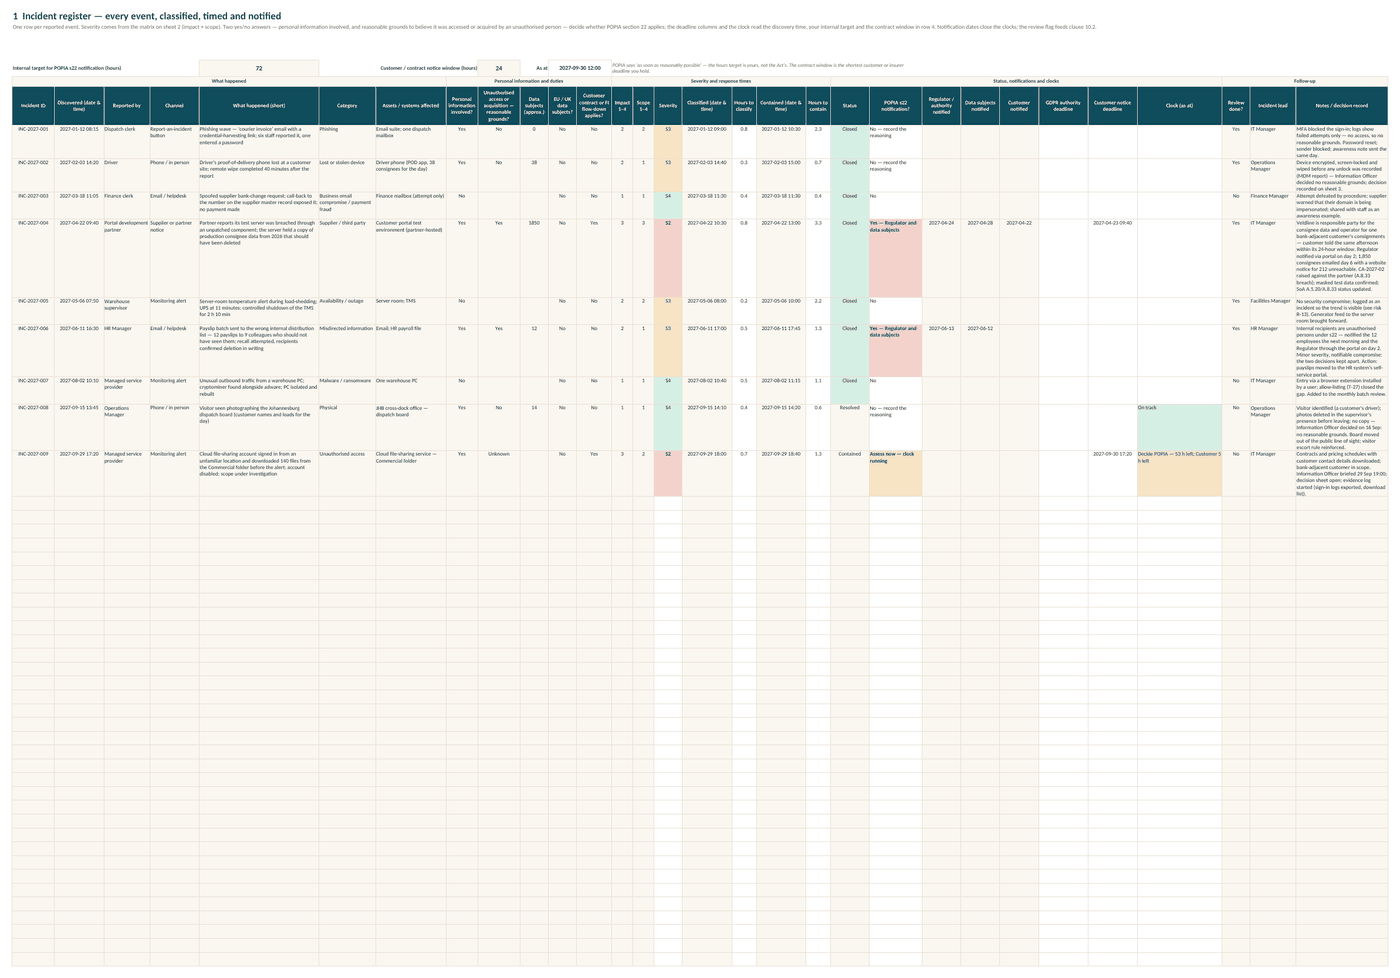Select the 'Unauthorised access' category cell

tap(347, 473)
